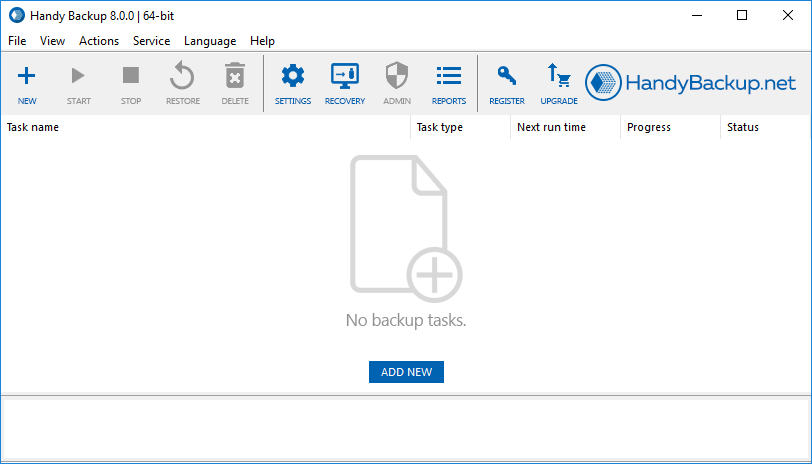812x464 pixels.
Task: Sort by Task name column header
Action: pyautogui.click(x=33, y=127)
